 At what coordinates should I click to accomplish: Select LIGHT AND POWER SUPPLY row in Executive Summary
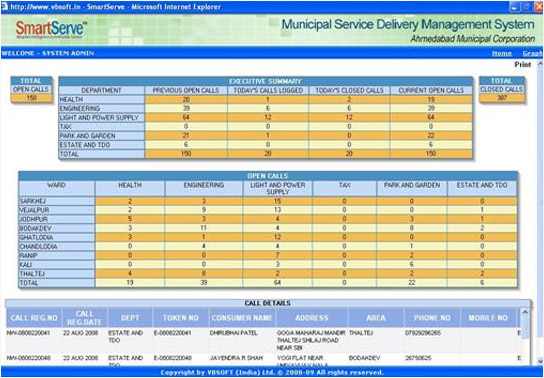coord(265,118)
